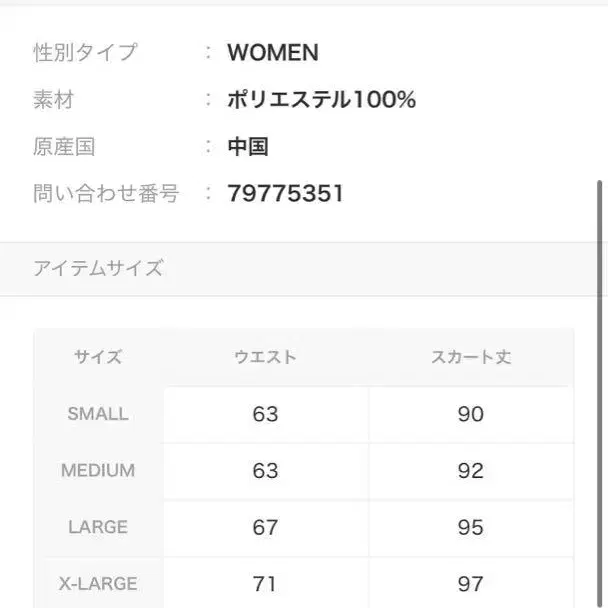Select the MEDIUM size row label
Screen dimensions: 608x608
[x=98, y=471]
